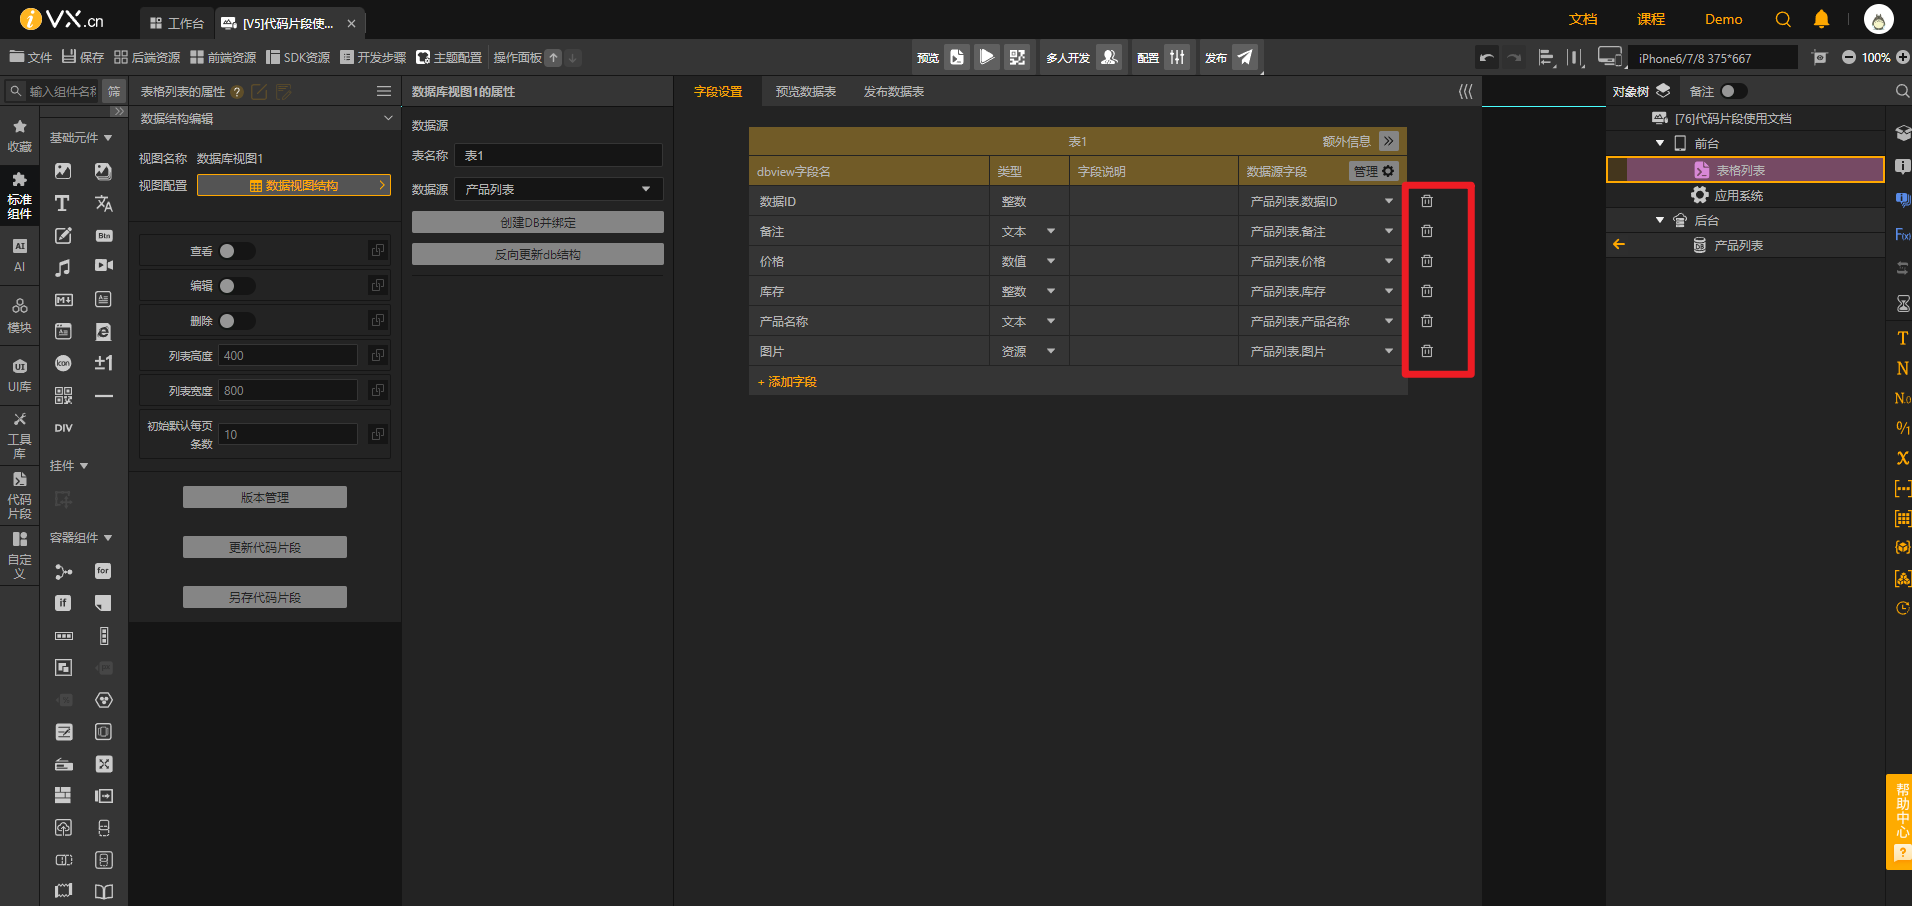Collapse the 容器组件 section
The width and height of the screenshot is (1912, 906).
coord(108,538)
